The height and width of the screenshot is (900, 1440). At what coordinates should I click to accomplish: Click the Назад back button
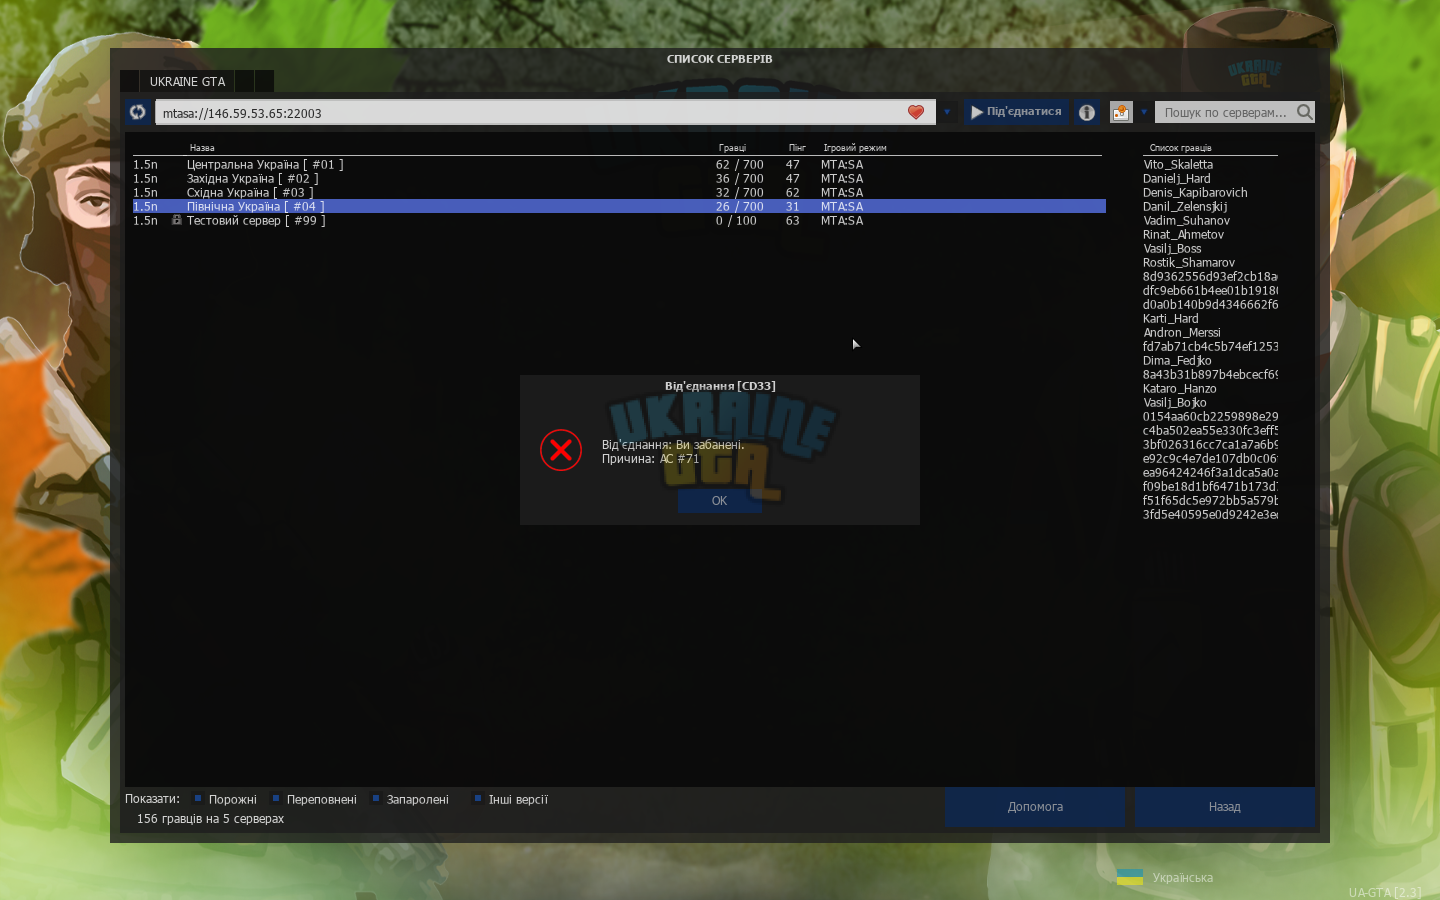(1224, 807)
